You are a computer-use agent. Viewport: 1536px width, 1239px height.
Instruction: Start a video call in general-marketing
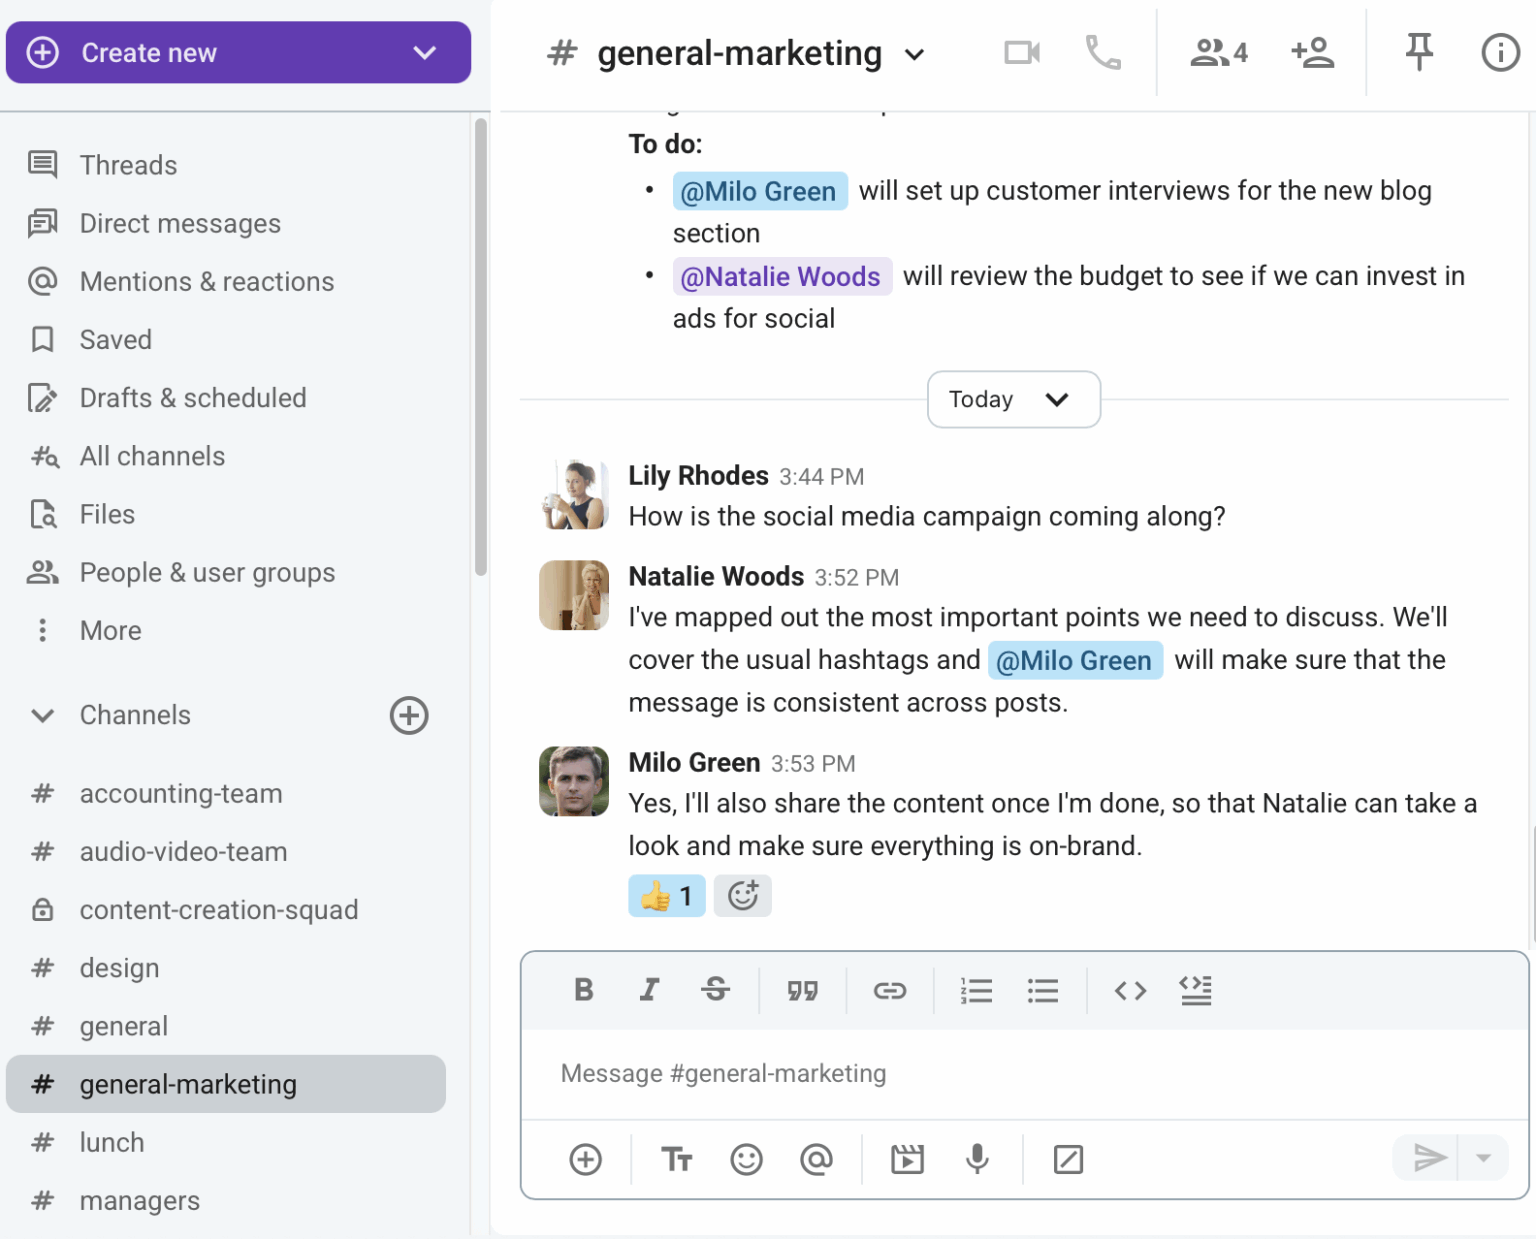1021,52
